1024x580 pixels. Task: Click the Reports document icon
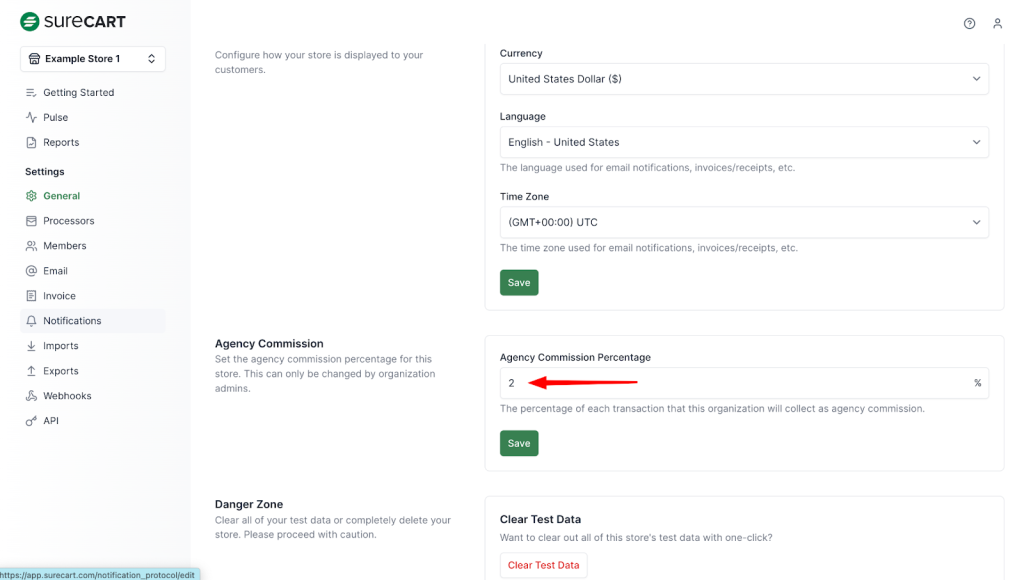click(32, 142)
